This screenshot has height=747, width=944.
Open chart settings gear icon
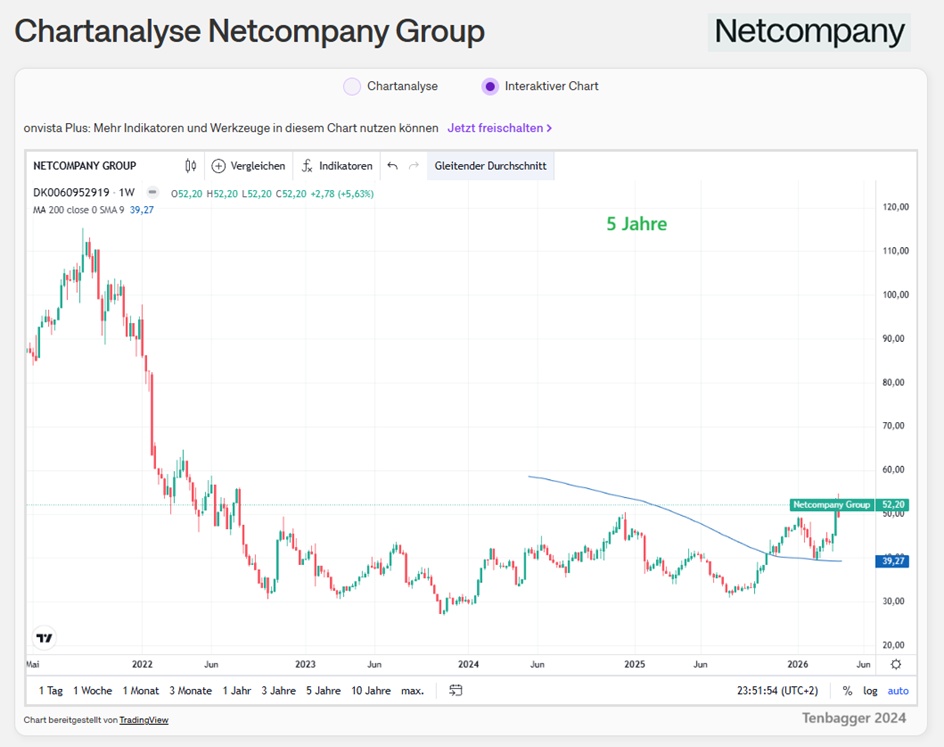[896, 664]
